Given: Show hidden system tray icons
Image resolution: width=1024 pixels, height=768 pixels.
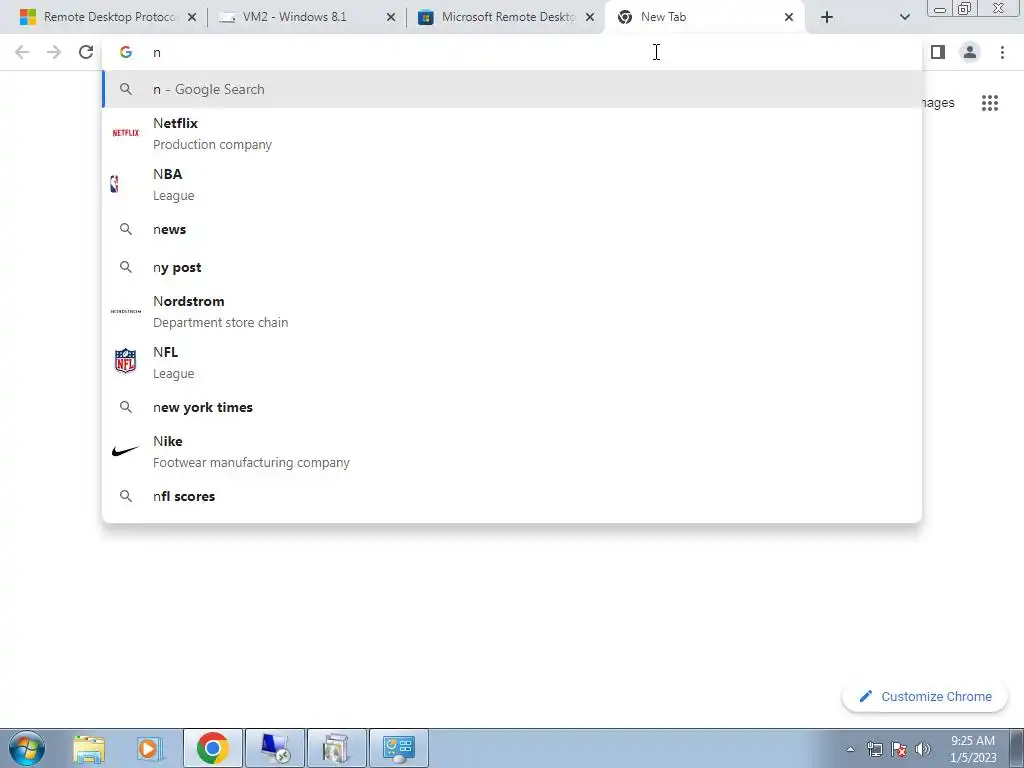Looking at the screenshot, I should point(850,750).
